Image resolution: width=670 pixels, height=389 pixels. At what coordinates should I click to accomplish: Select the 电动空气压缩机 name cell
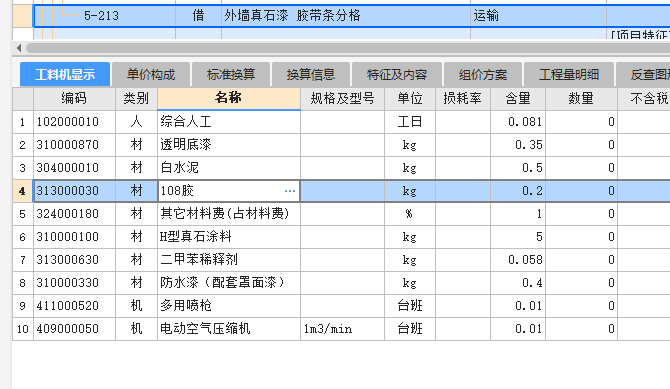[229, 329]
